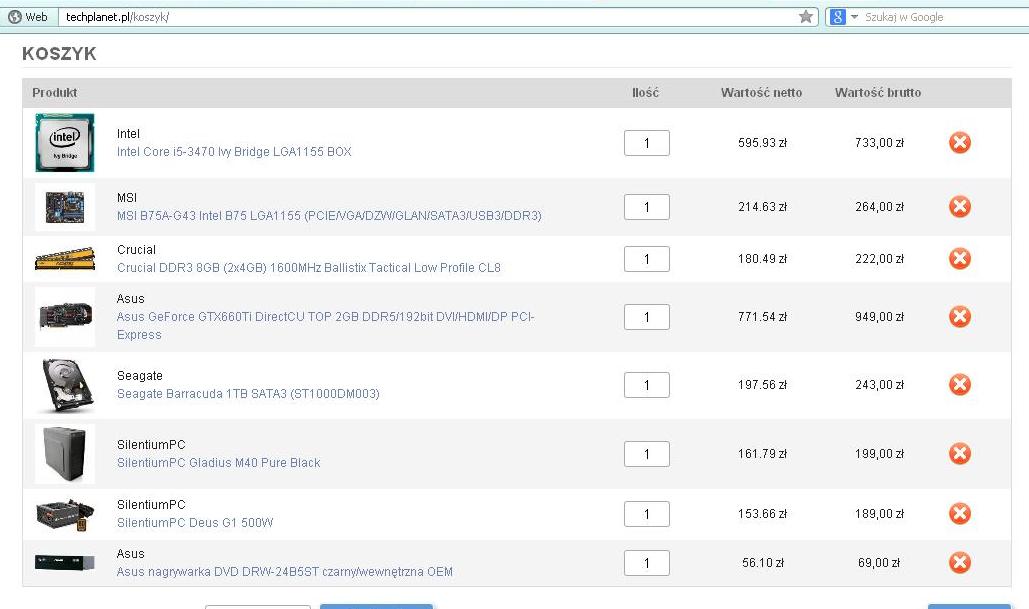The image size is (1029, 609).
Task: Open SilentiumPC Deus G1 500W link
Action: click(x=195, y=523)
